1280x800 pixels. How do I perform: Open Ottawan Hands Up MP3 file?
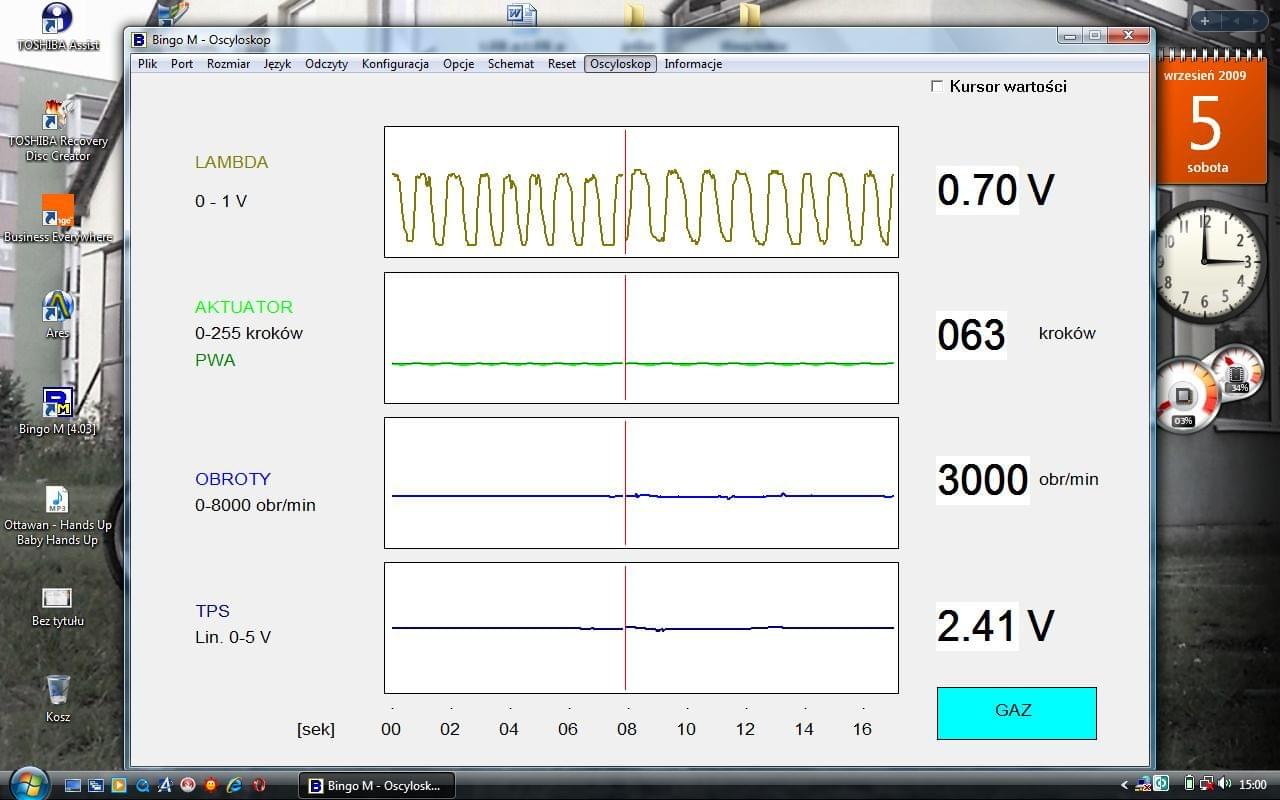tap(58, 516)
